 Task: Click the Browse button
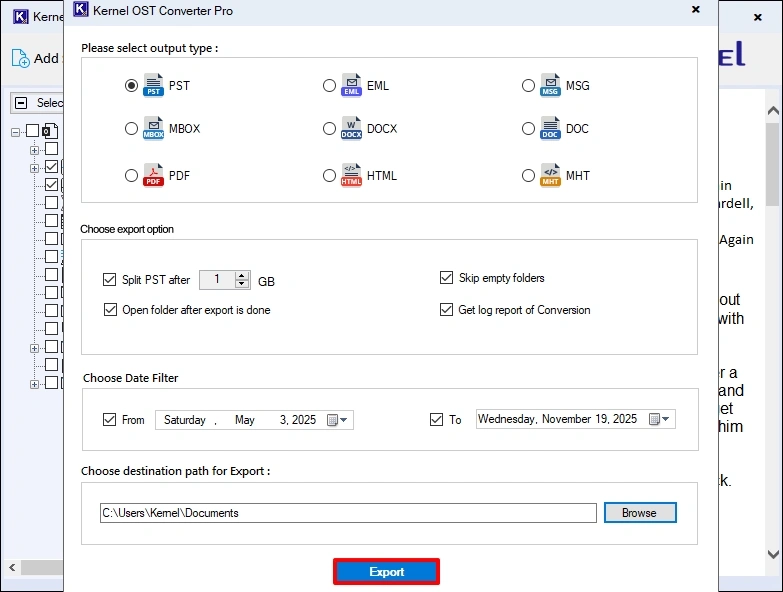click(640, 513)
